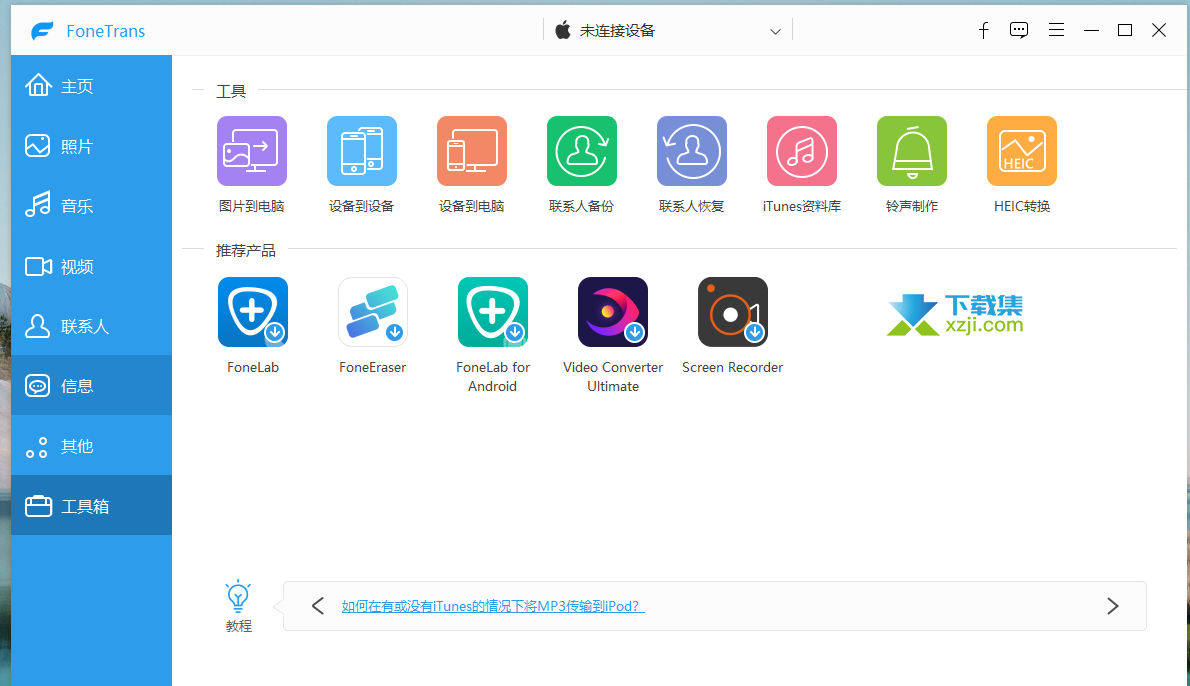
Task: Show the previous tutorial with left arrow
Action: [x=318, y=606]
